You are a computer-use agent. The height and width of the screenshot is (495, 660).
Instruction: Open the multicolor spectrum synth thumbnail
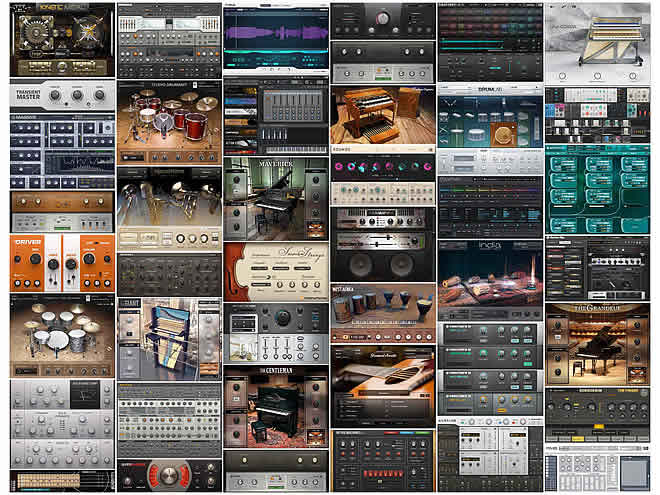(x=490, y=208)
